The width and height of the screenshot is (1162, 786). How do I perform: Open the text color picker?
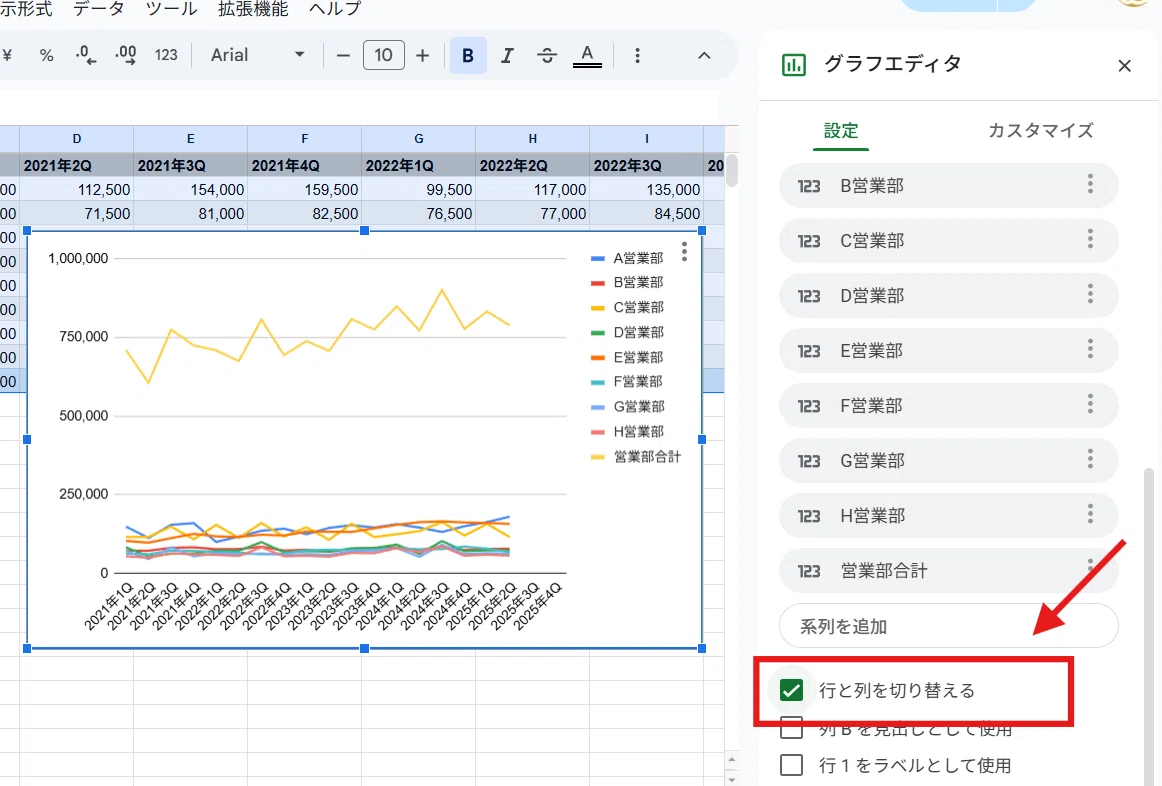[587, 56]
